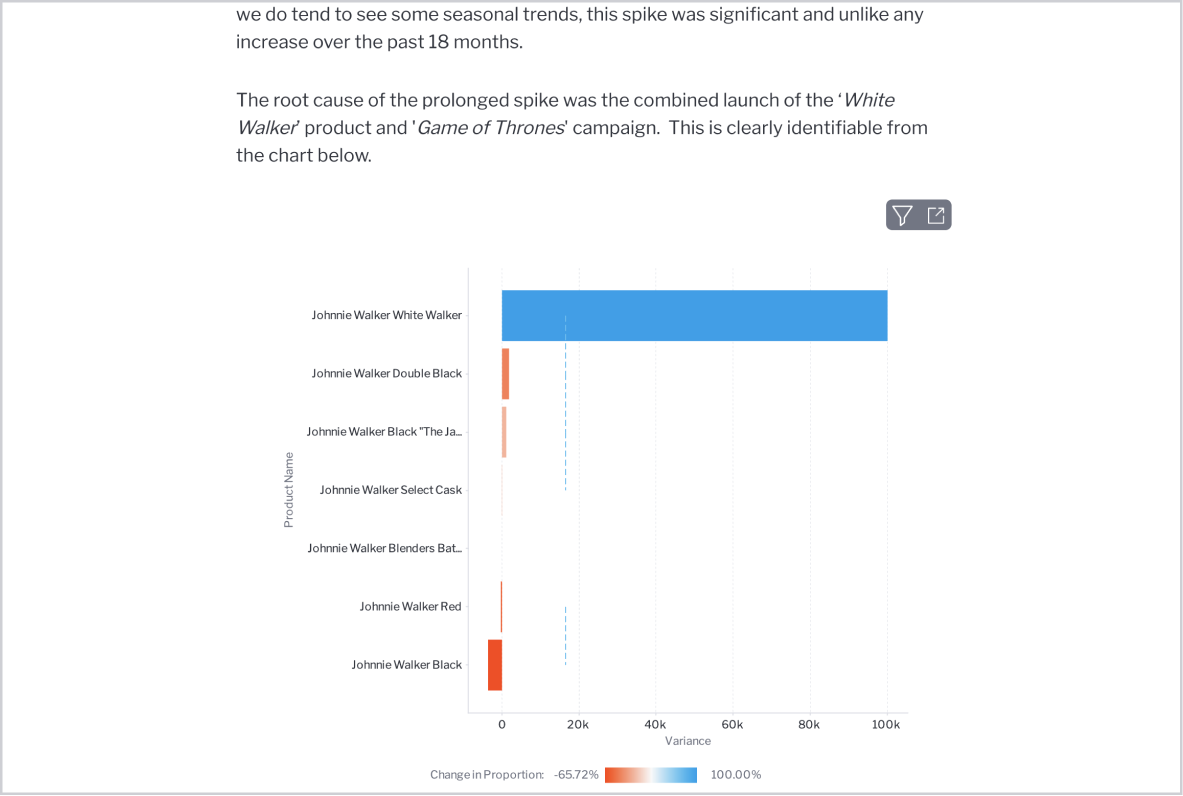Screen dimensions: 1183x796
Task: Select the Johnnie Walker Select Cask label
Action: coord(391,490)
